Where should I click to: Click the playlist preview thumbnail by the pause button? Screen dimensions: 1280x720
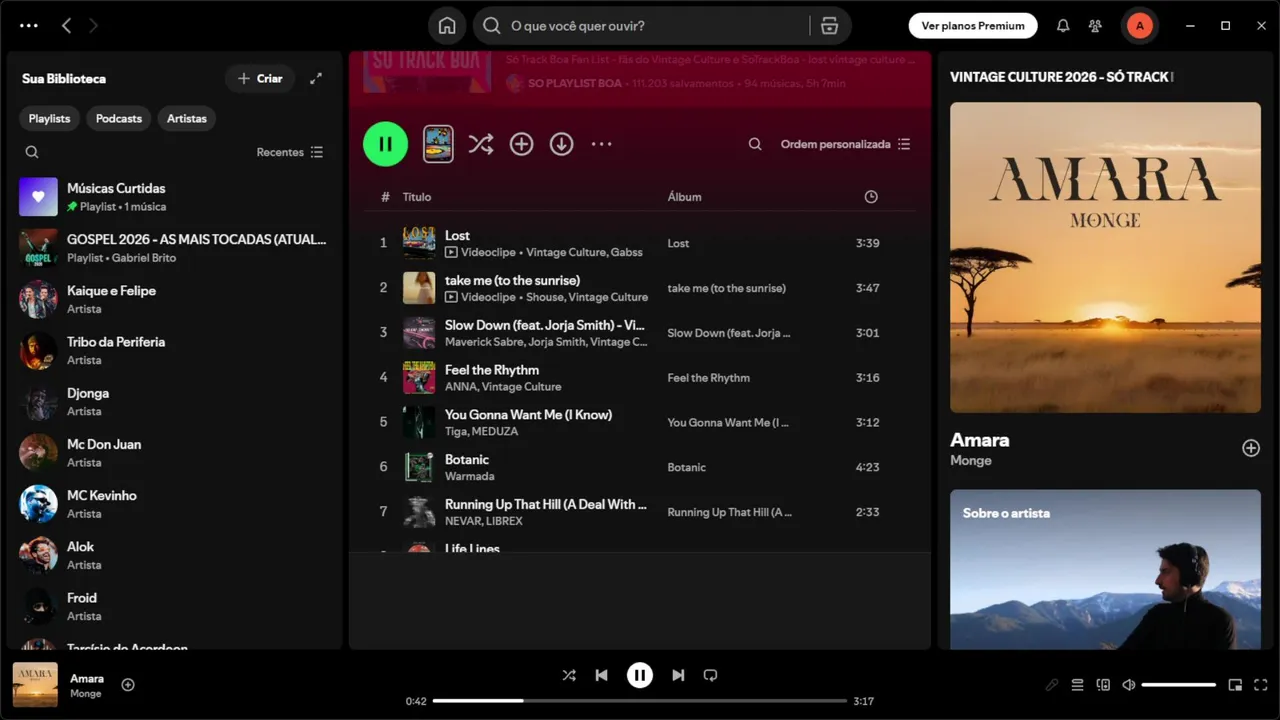coord(438,144)
